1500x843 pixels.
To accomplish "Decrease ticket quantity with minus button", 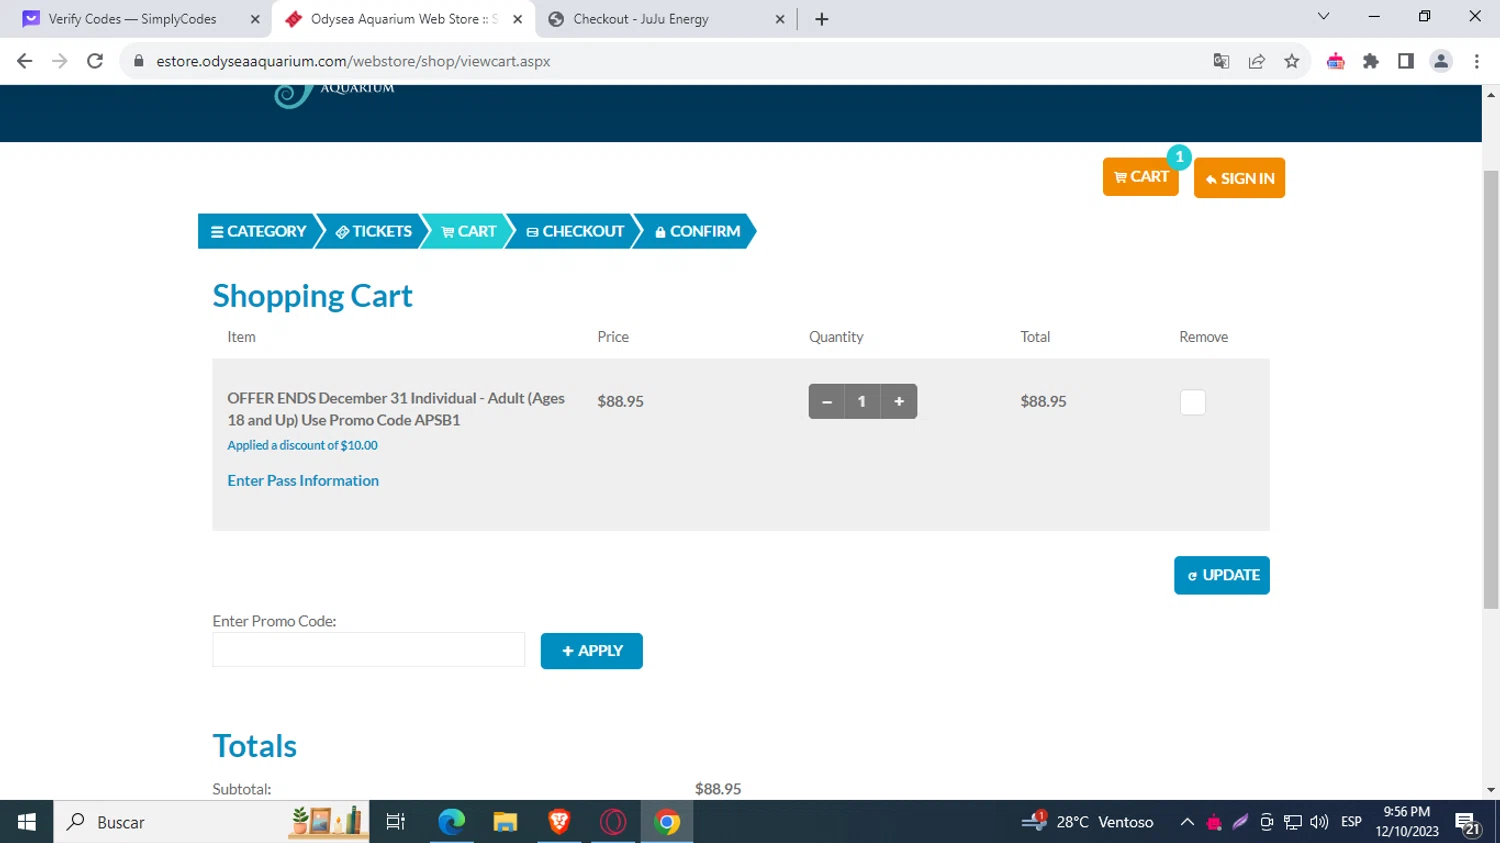I will pyautogui.click(x=827, y=401).
